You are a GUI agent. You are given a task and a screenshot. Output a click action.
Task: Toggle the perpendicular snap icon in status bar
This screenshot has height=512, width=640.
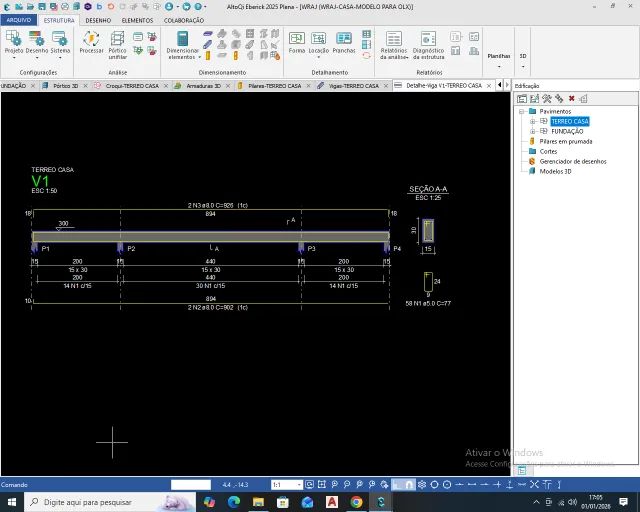509,485
